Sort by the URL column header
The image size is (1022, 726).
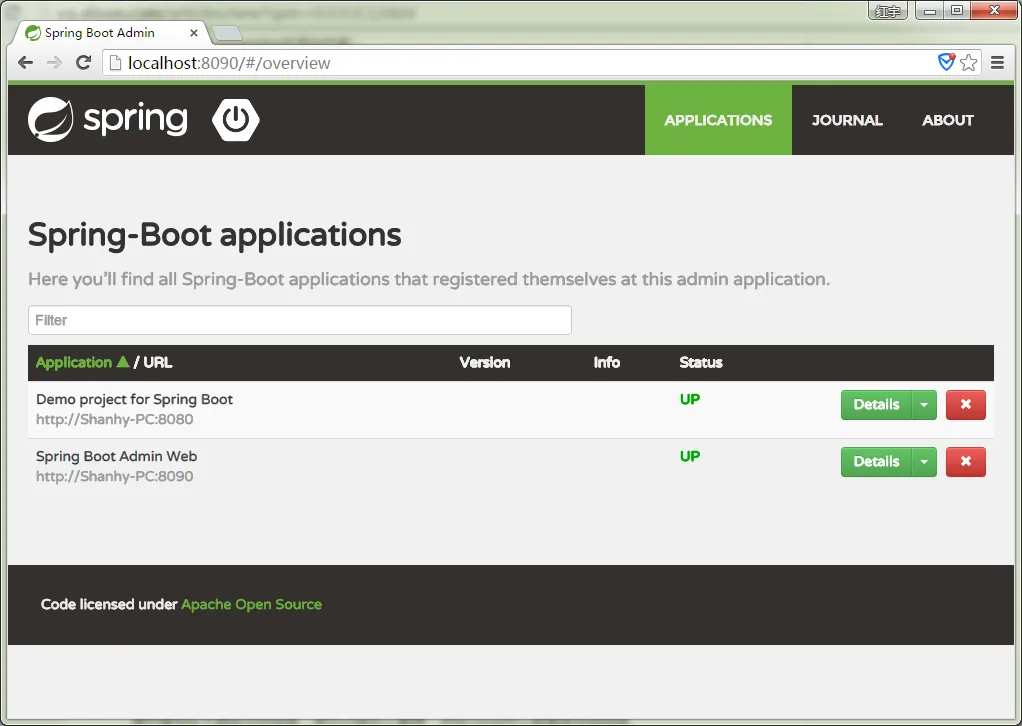click(158, 362)
